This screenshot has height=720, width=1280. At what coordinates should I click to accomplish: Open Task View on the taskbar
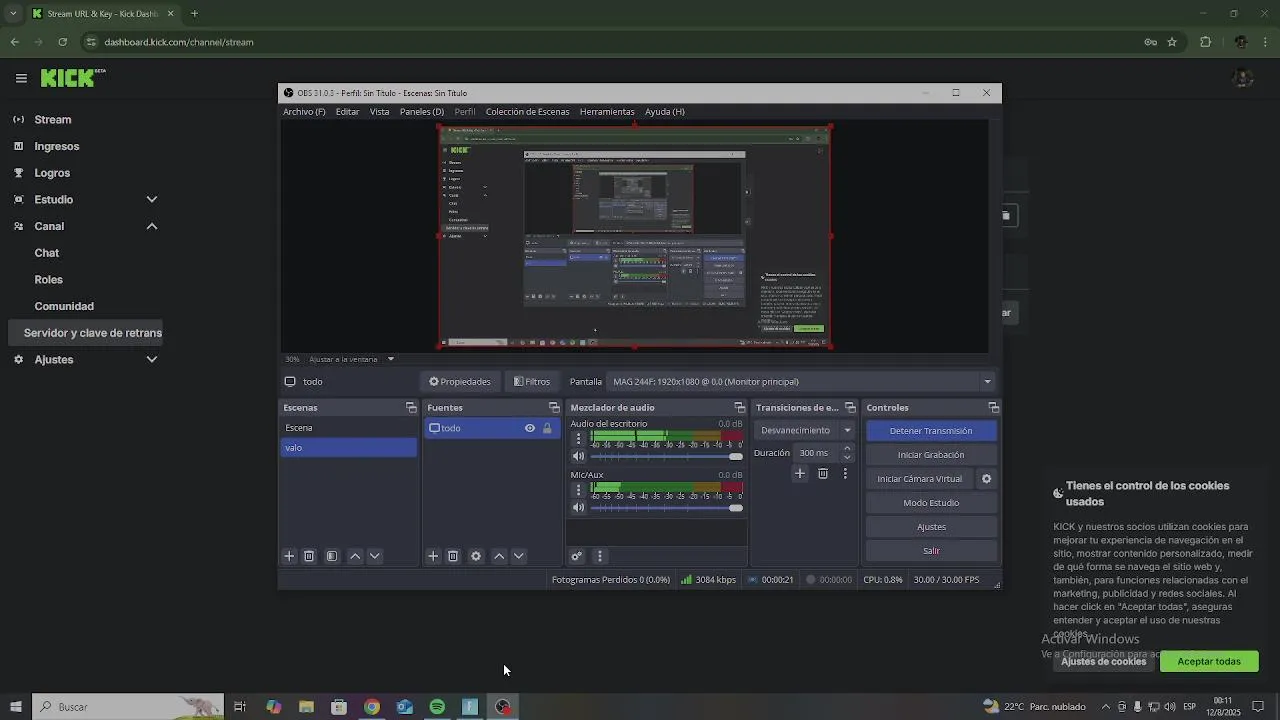coord(240,707)
